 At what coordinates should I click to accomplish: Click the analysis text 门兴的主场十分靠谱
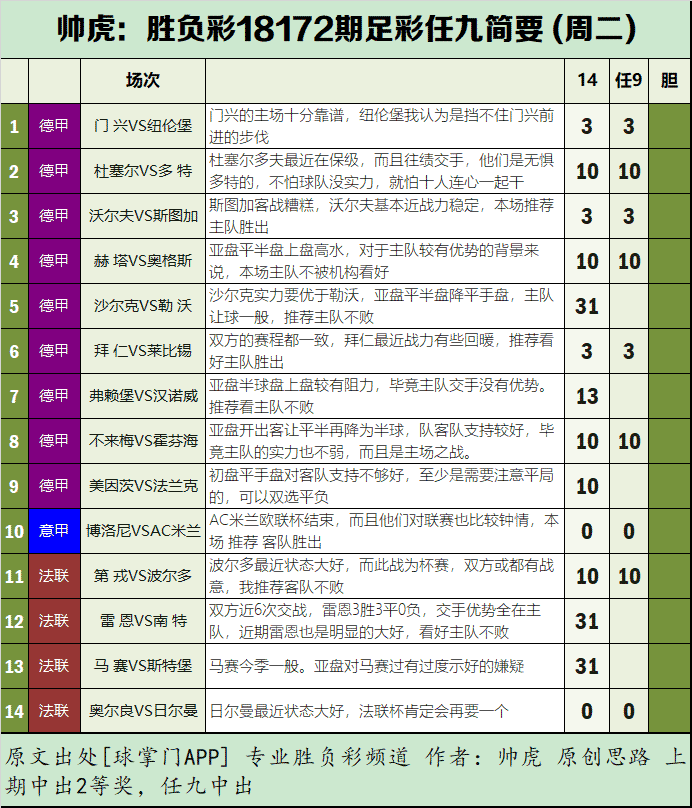tap(276, 115)
